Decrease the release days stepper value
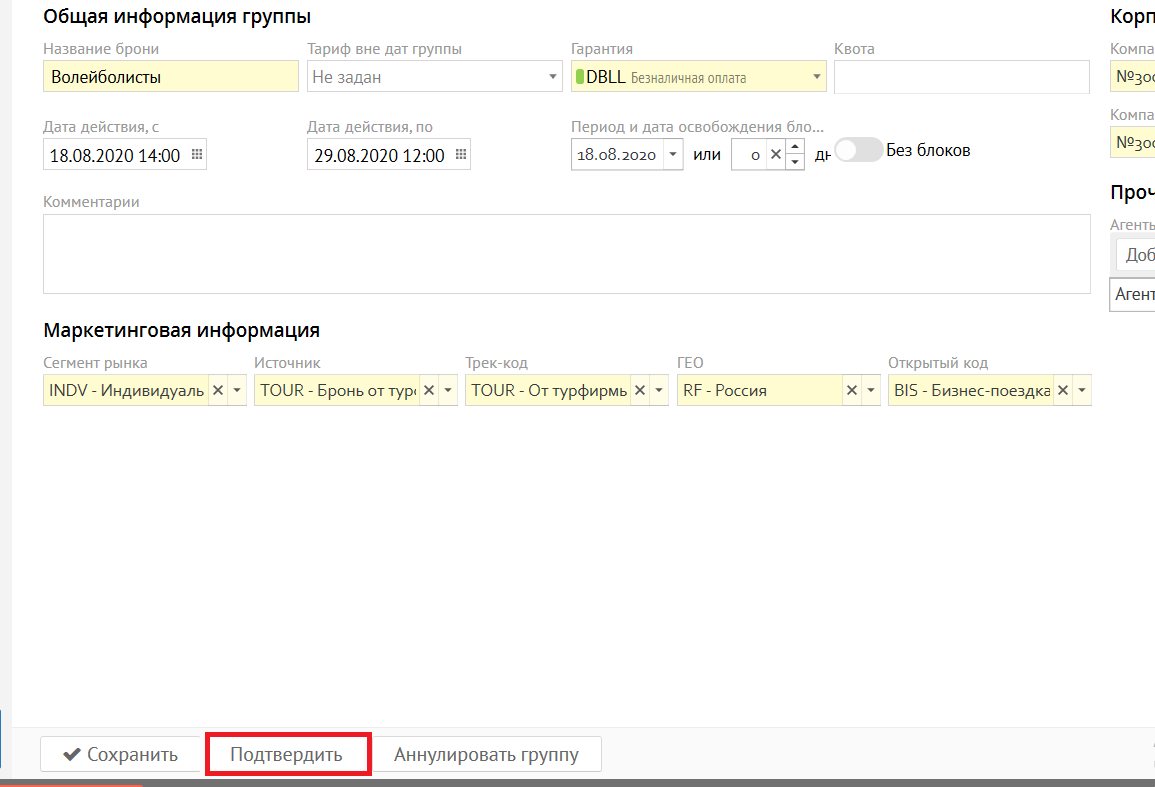Viewport: 1155px width, 787px height. (795, 162)
